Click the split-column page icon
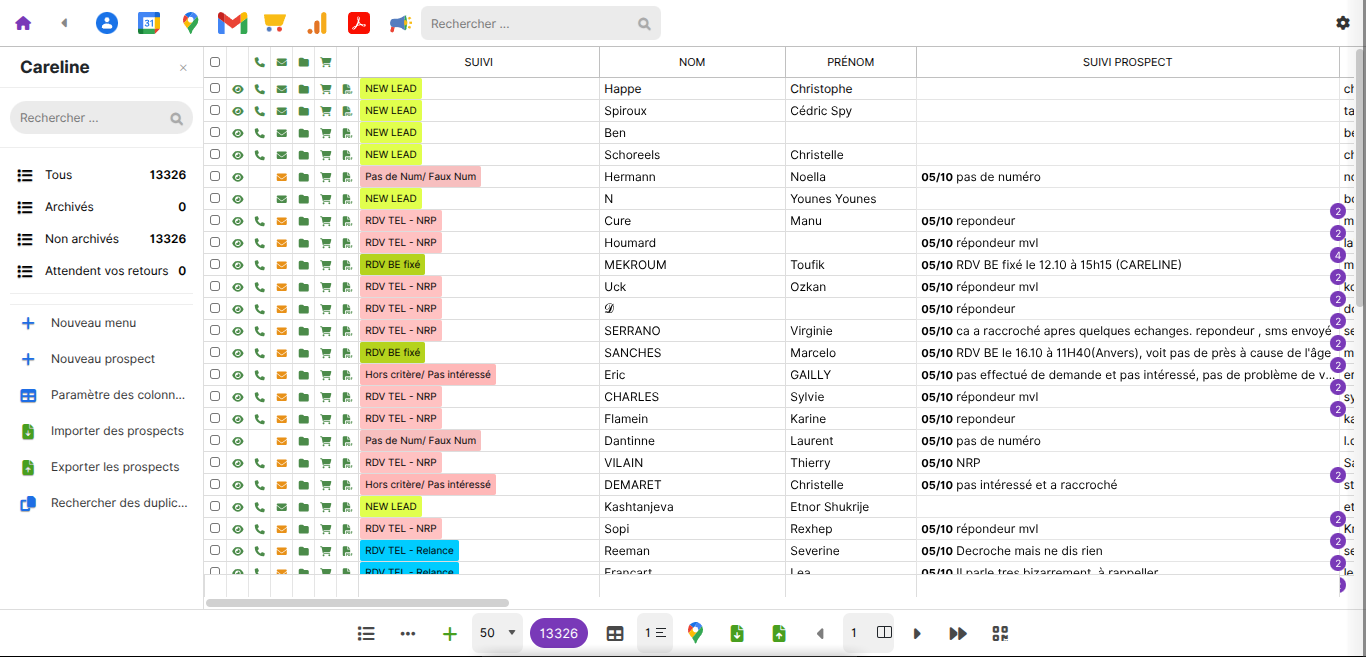Screen dimensions: 1366x657 click(x=884, y=633)
